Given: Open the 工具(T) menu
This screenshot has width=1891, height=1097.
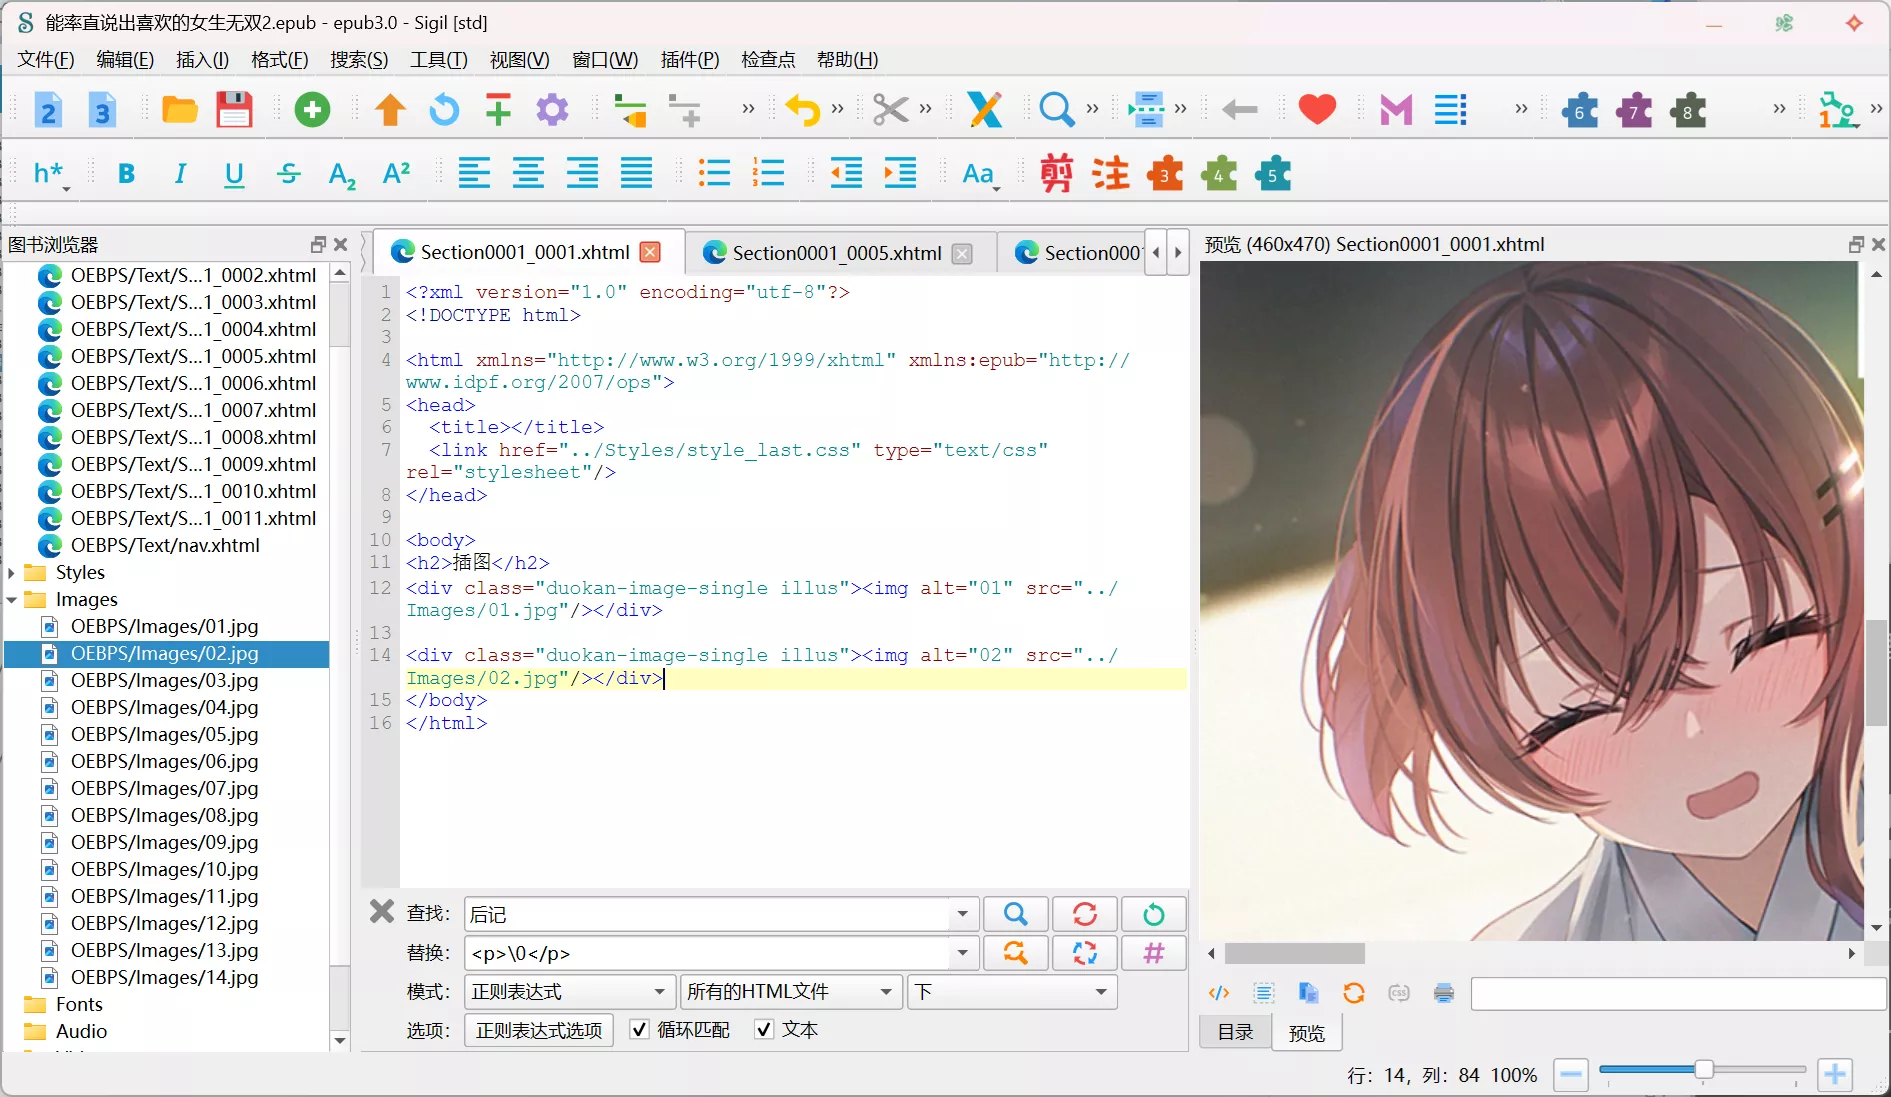Looking at the screenshot, I should (x=438, y=60).
